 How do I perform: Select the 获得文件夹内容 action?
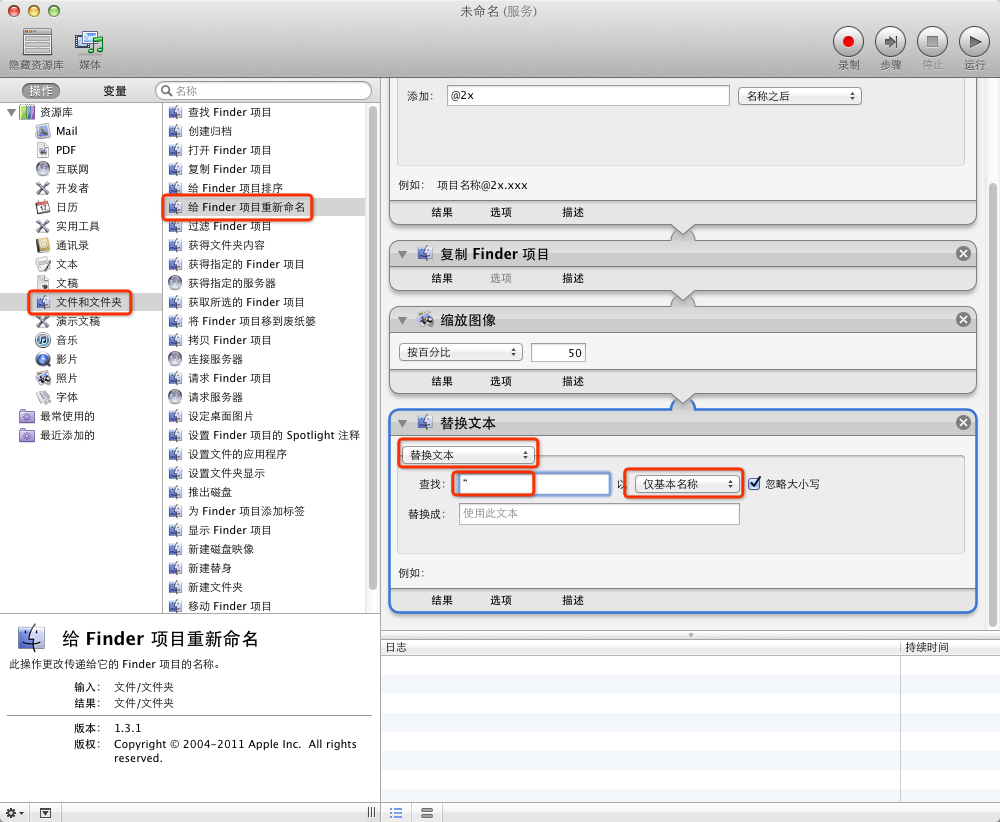pyautogui.click(x=226, y=246)
